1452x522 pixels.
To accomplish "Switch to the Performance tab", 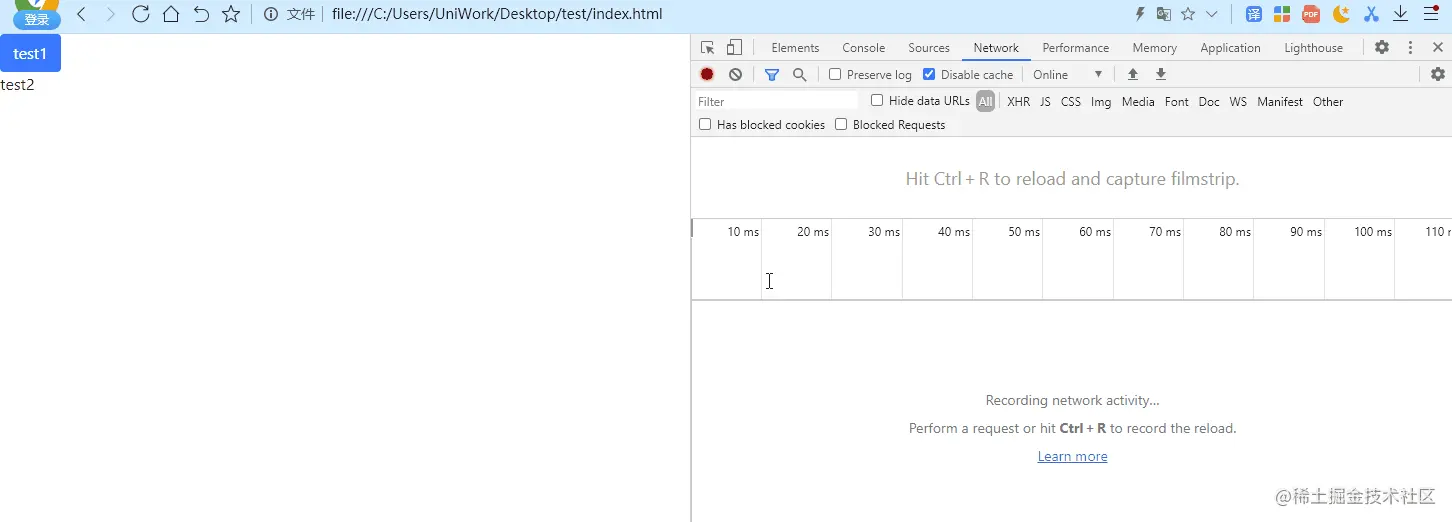I will click(1076, 47).
